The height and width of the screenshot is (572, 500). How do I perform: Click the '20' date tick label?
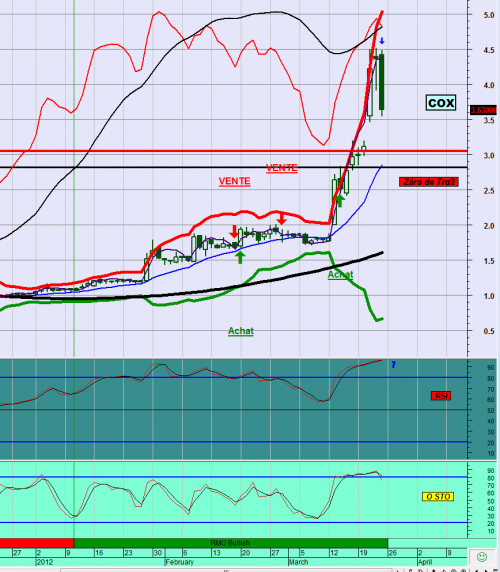tap(245, 553)
